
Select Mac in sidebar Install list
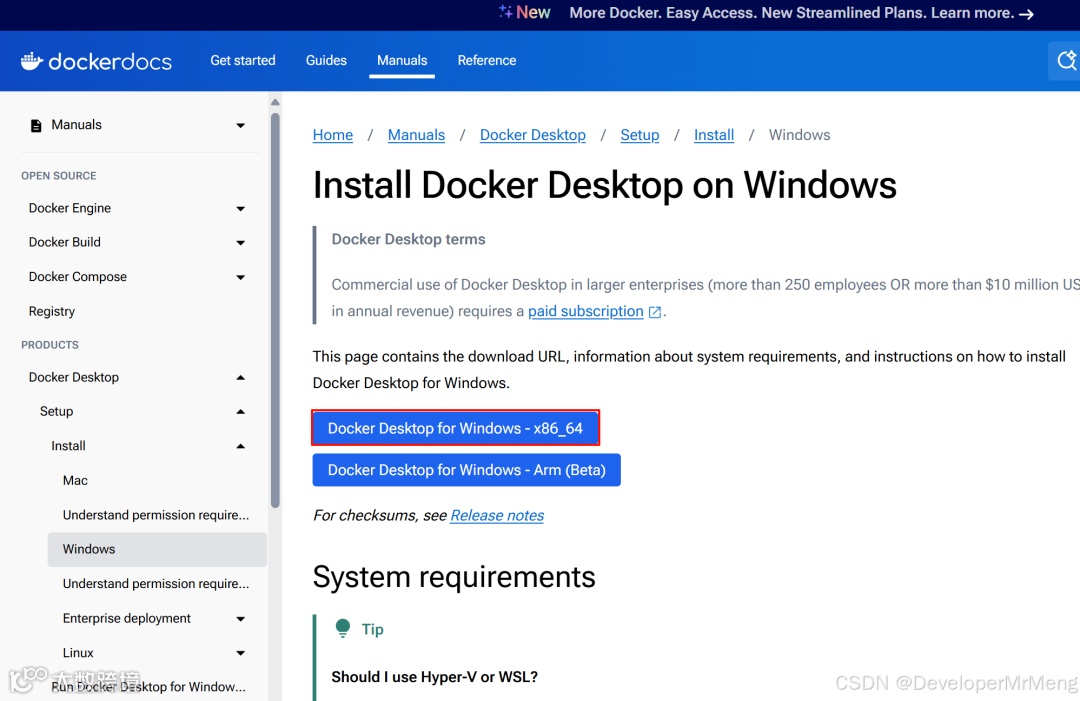(75, 481)
